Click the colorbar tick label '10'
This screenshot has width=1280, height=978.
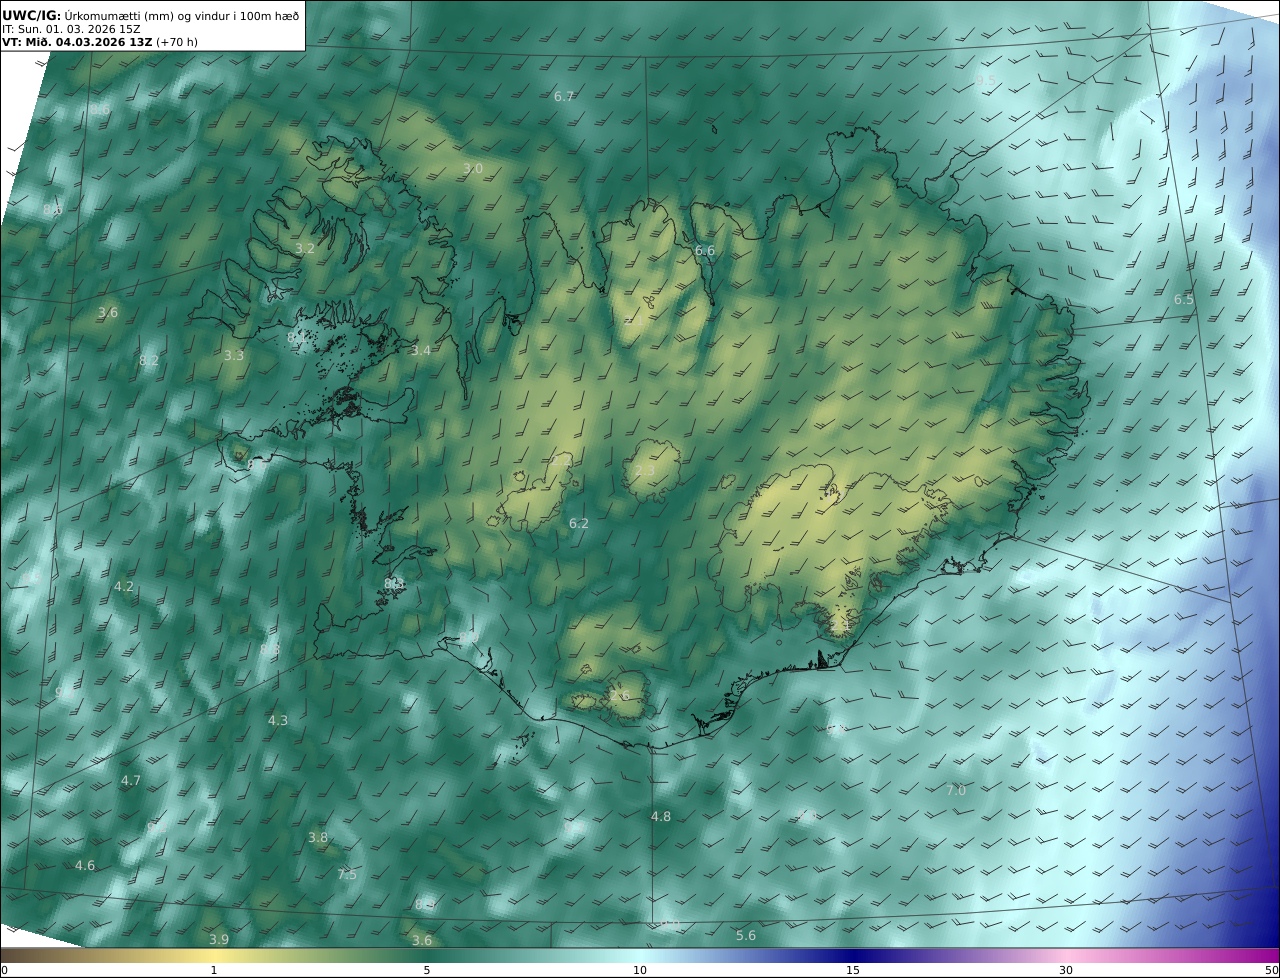[640, 970]
